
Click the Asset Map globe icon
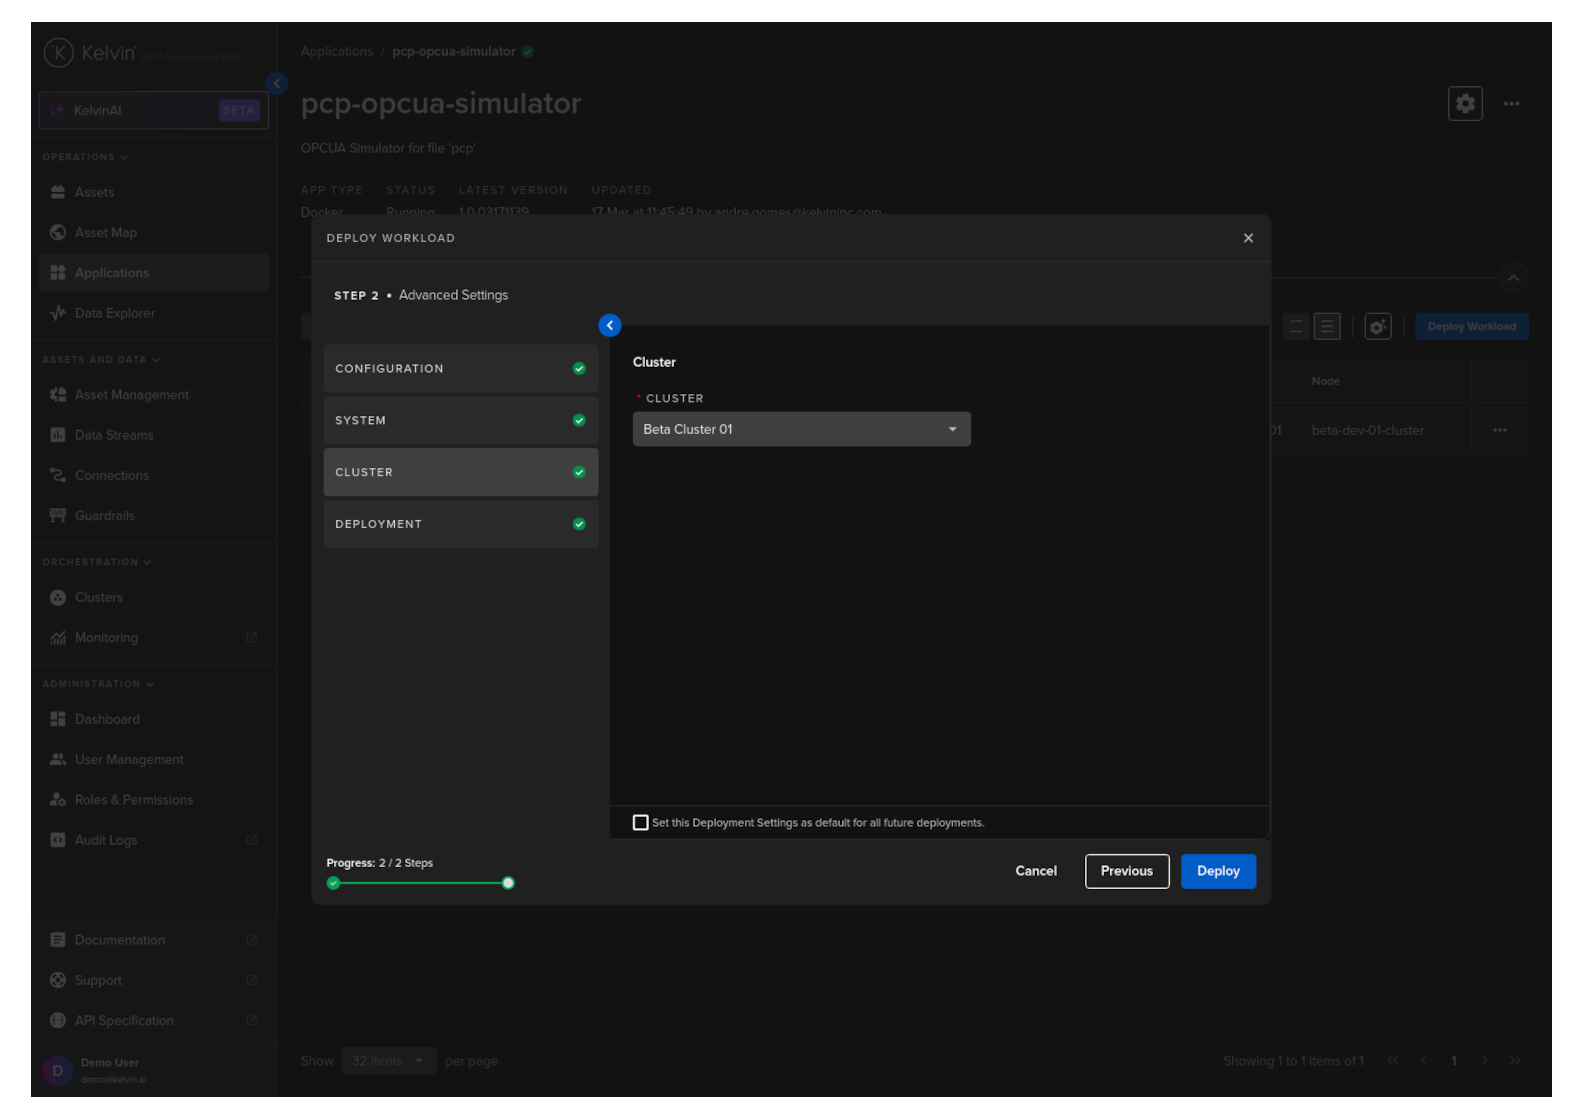pos(58,232)
